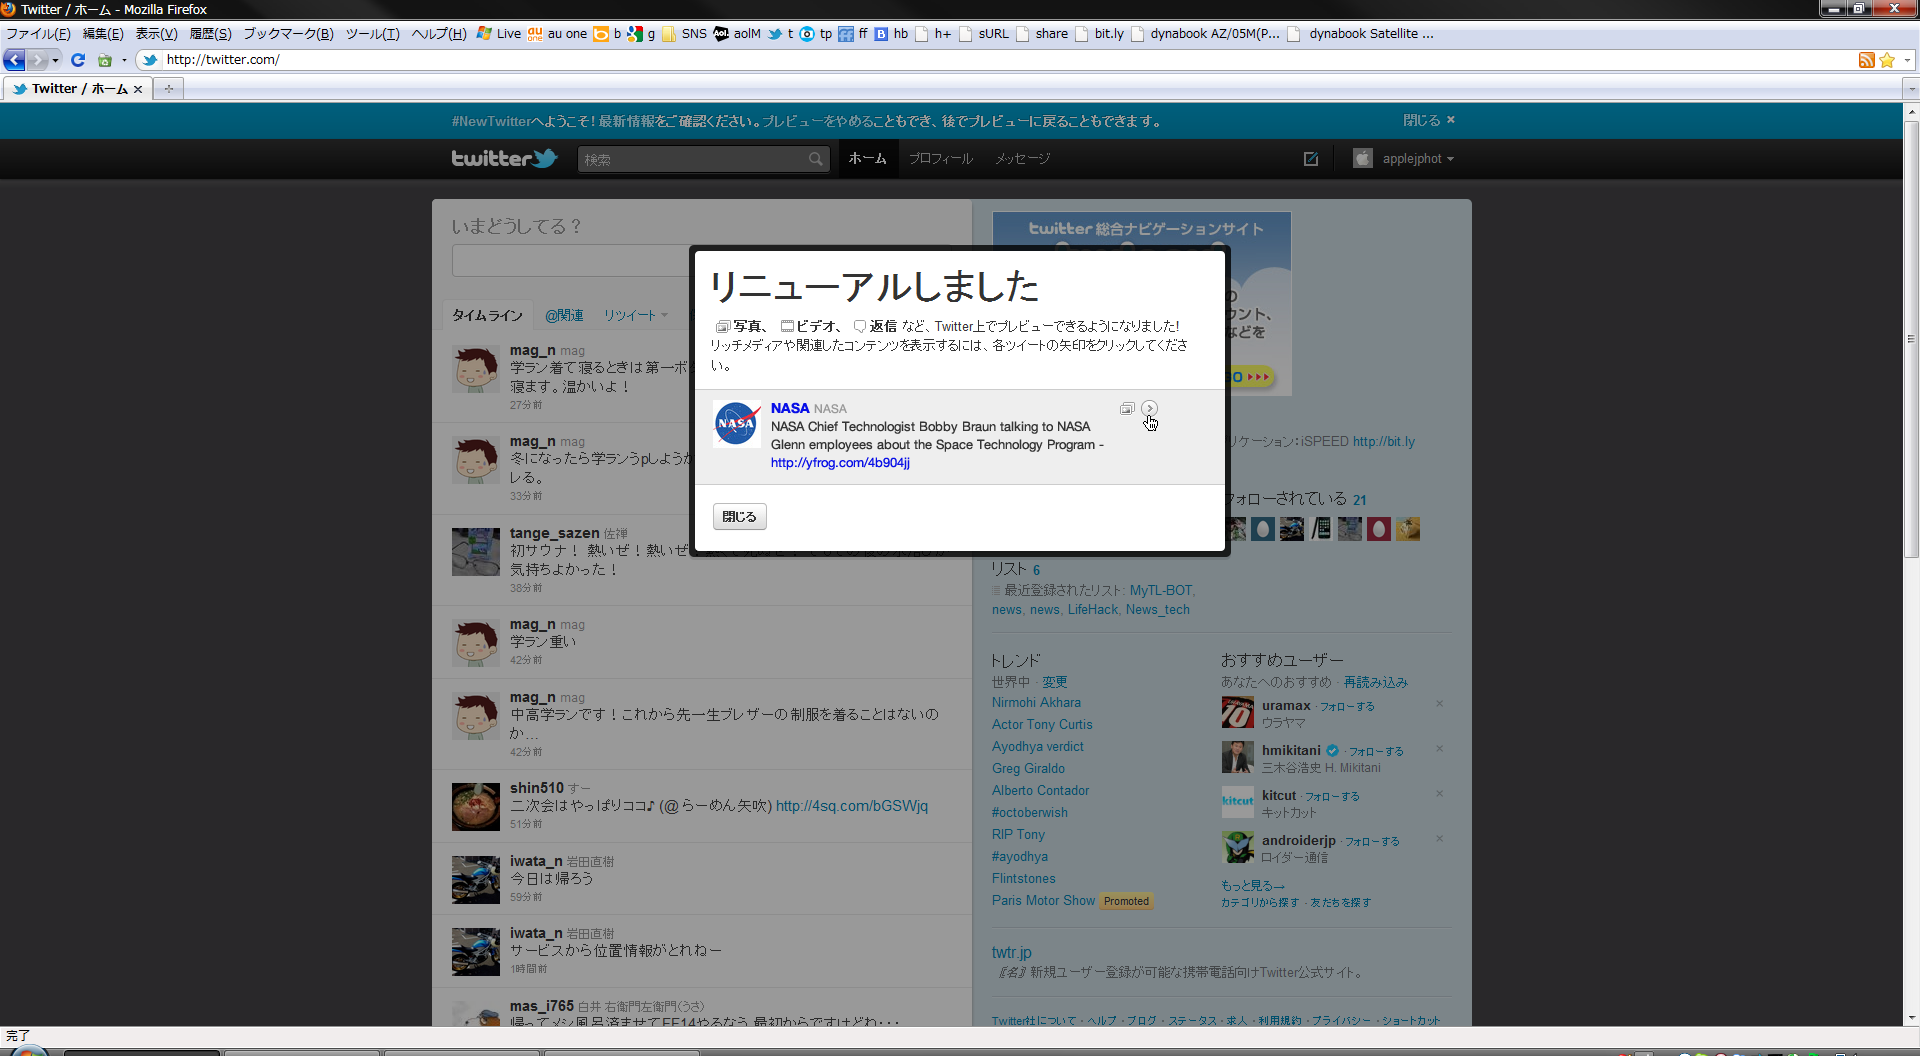Open the ファイル(F) menu
Screen dimensions: 1920x1056
coord(38,34)
